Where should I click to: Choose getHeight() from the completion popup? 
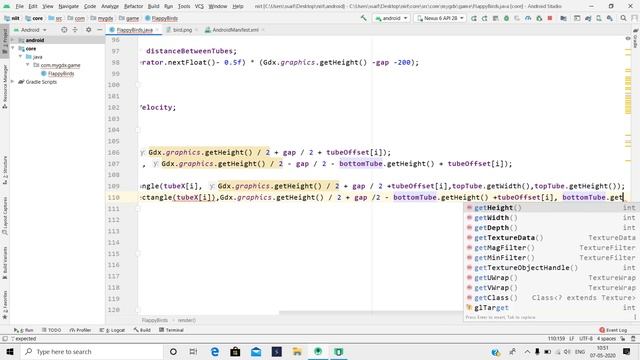[x=550, y=208]
